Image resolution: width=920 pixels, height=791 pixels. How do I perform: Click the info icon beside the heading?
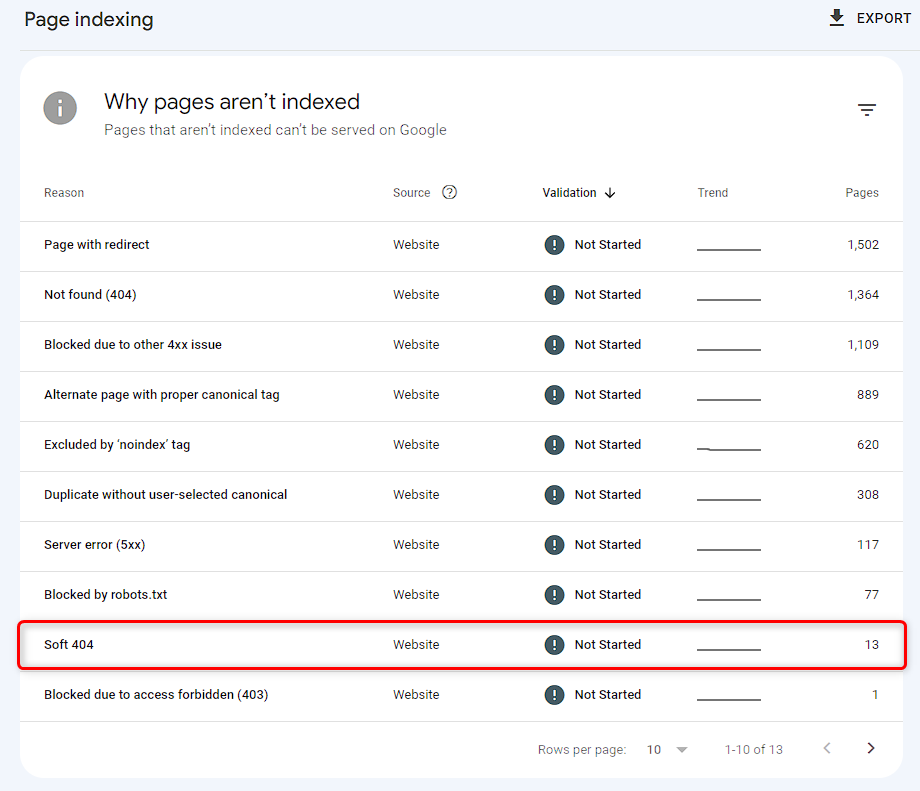(x=60, y=108)
